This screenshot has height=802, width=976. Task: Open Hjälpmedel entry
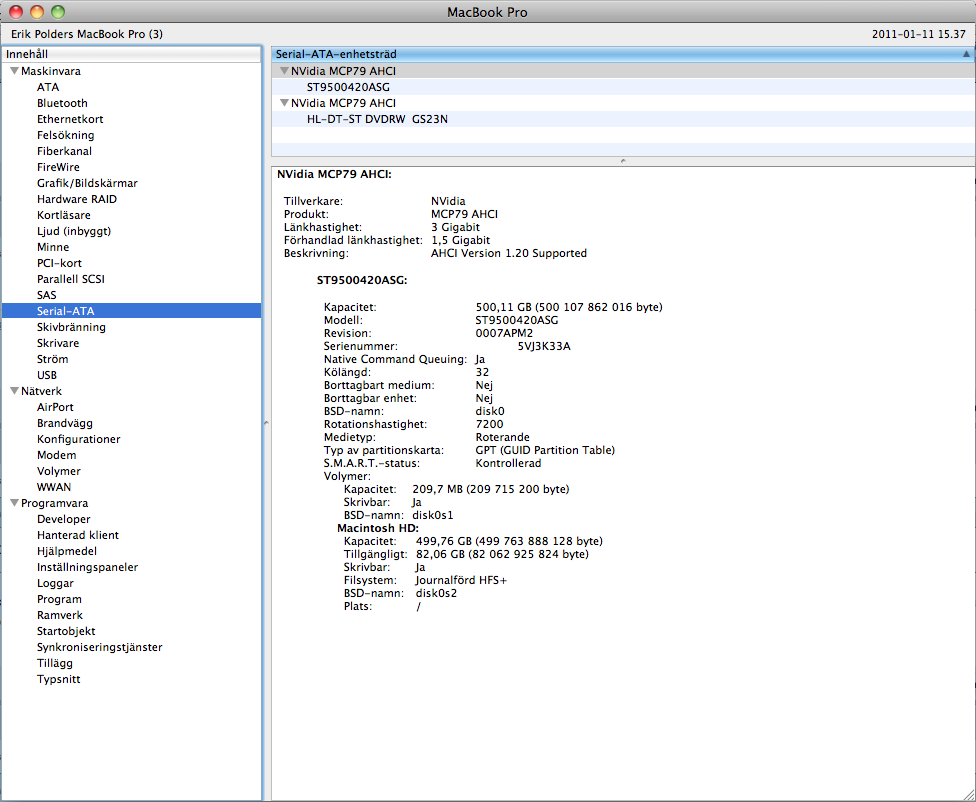67,551
